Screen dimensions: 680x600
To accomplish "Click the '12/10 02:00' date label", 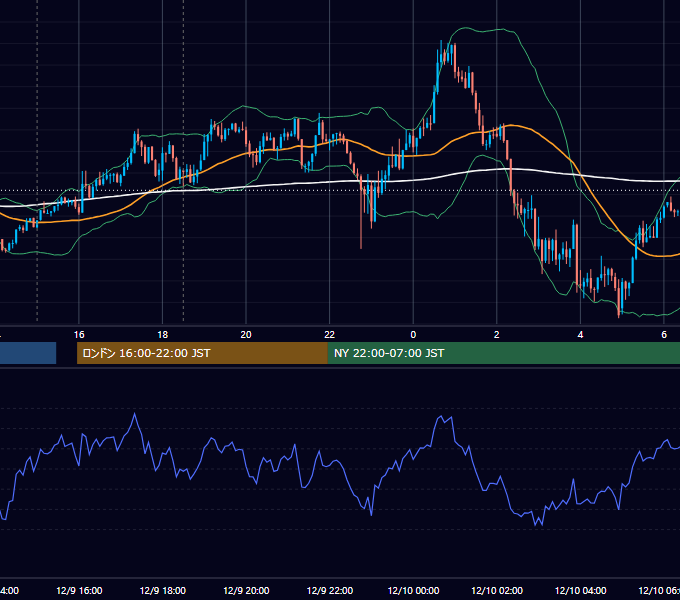I will click(x=497, y=590).
